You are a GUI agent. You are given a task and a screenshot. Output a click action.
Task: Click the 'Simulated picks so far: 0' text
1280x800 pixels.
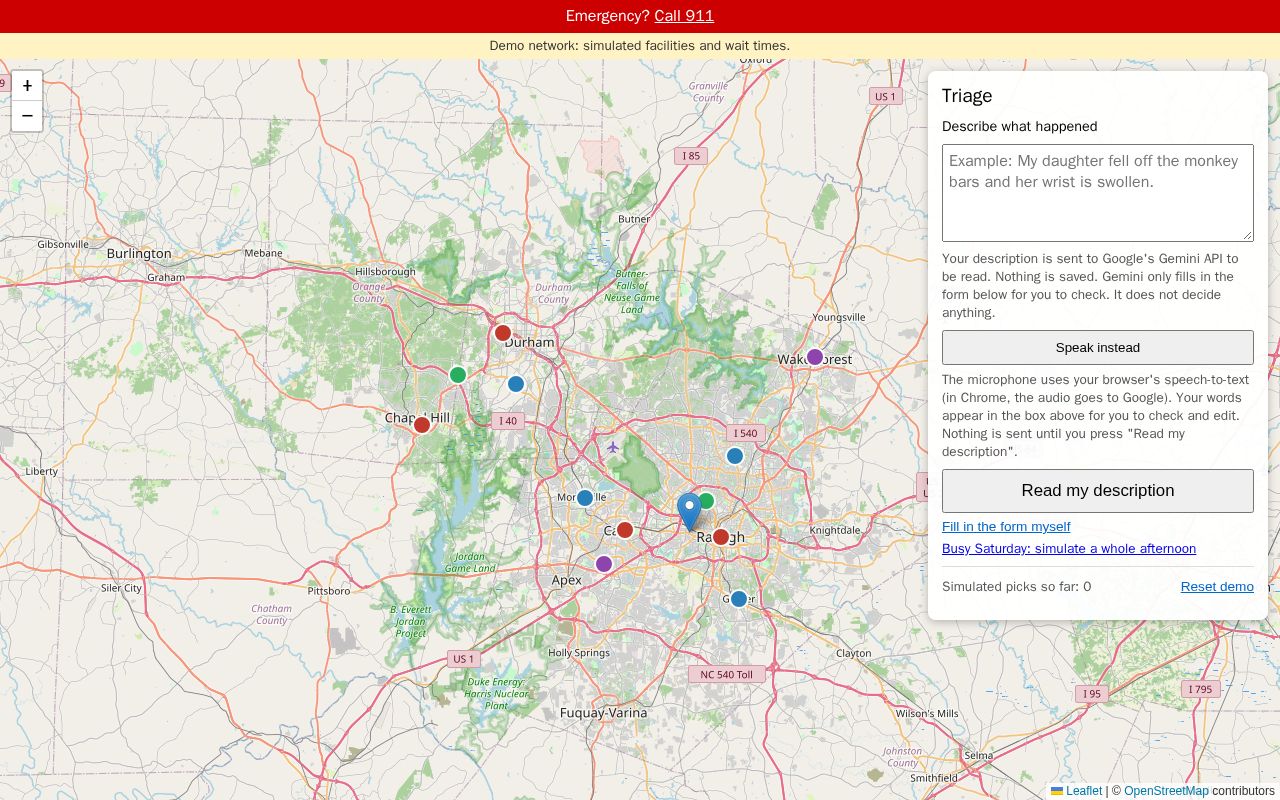coord(1016,587)
